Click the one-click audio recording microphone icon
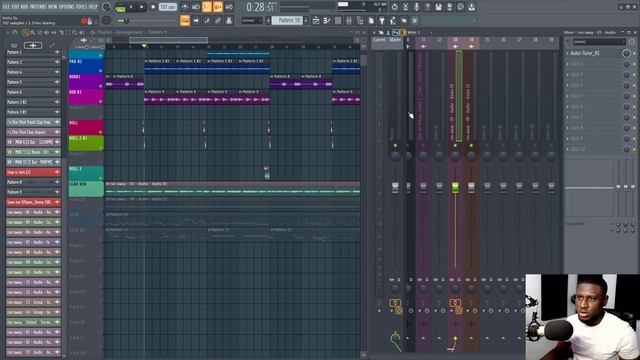 pos(416,7)
